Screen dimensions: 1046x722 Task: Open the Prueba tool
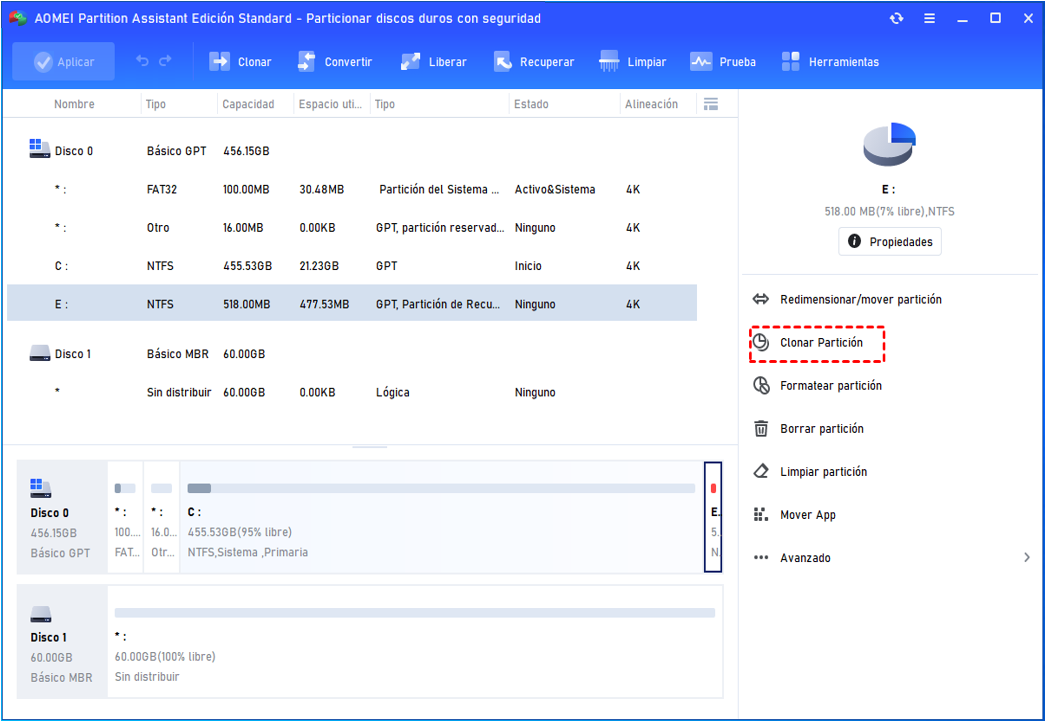coord(722,61)
